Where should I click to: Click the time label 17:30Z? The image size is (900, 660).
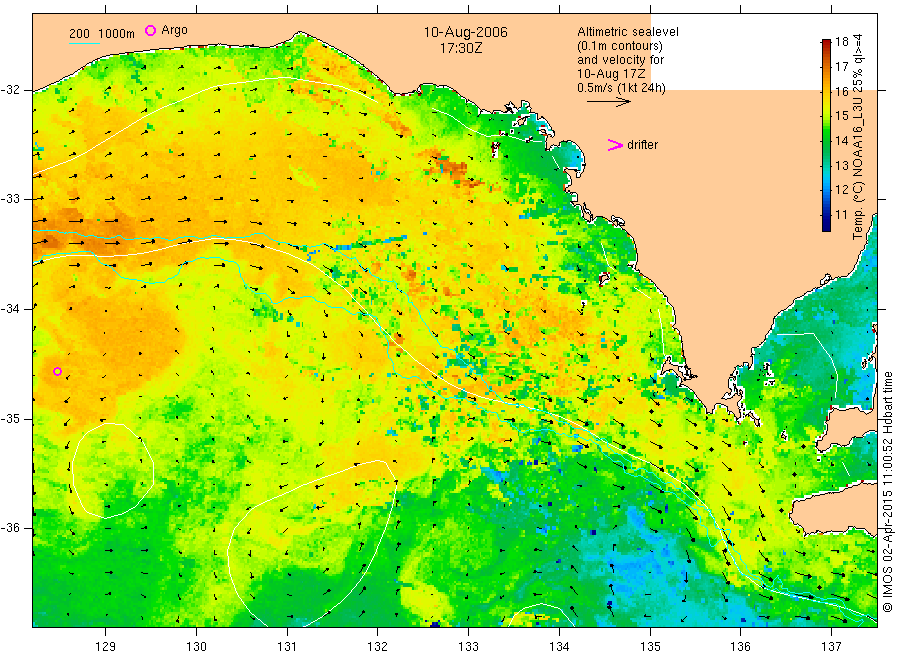click(x=461, y=49)
